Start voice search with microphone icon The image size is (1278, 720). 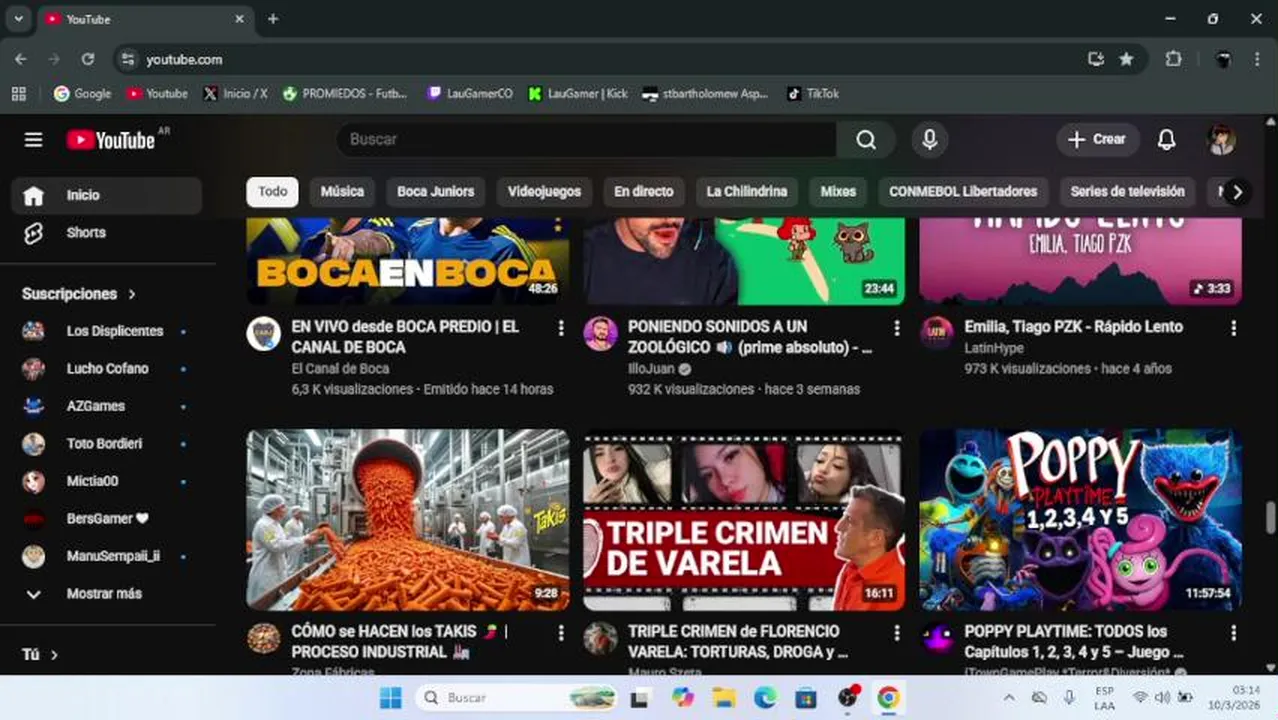pos(930,140)
